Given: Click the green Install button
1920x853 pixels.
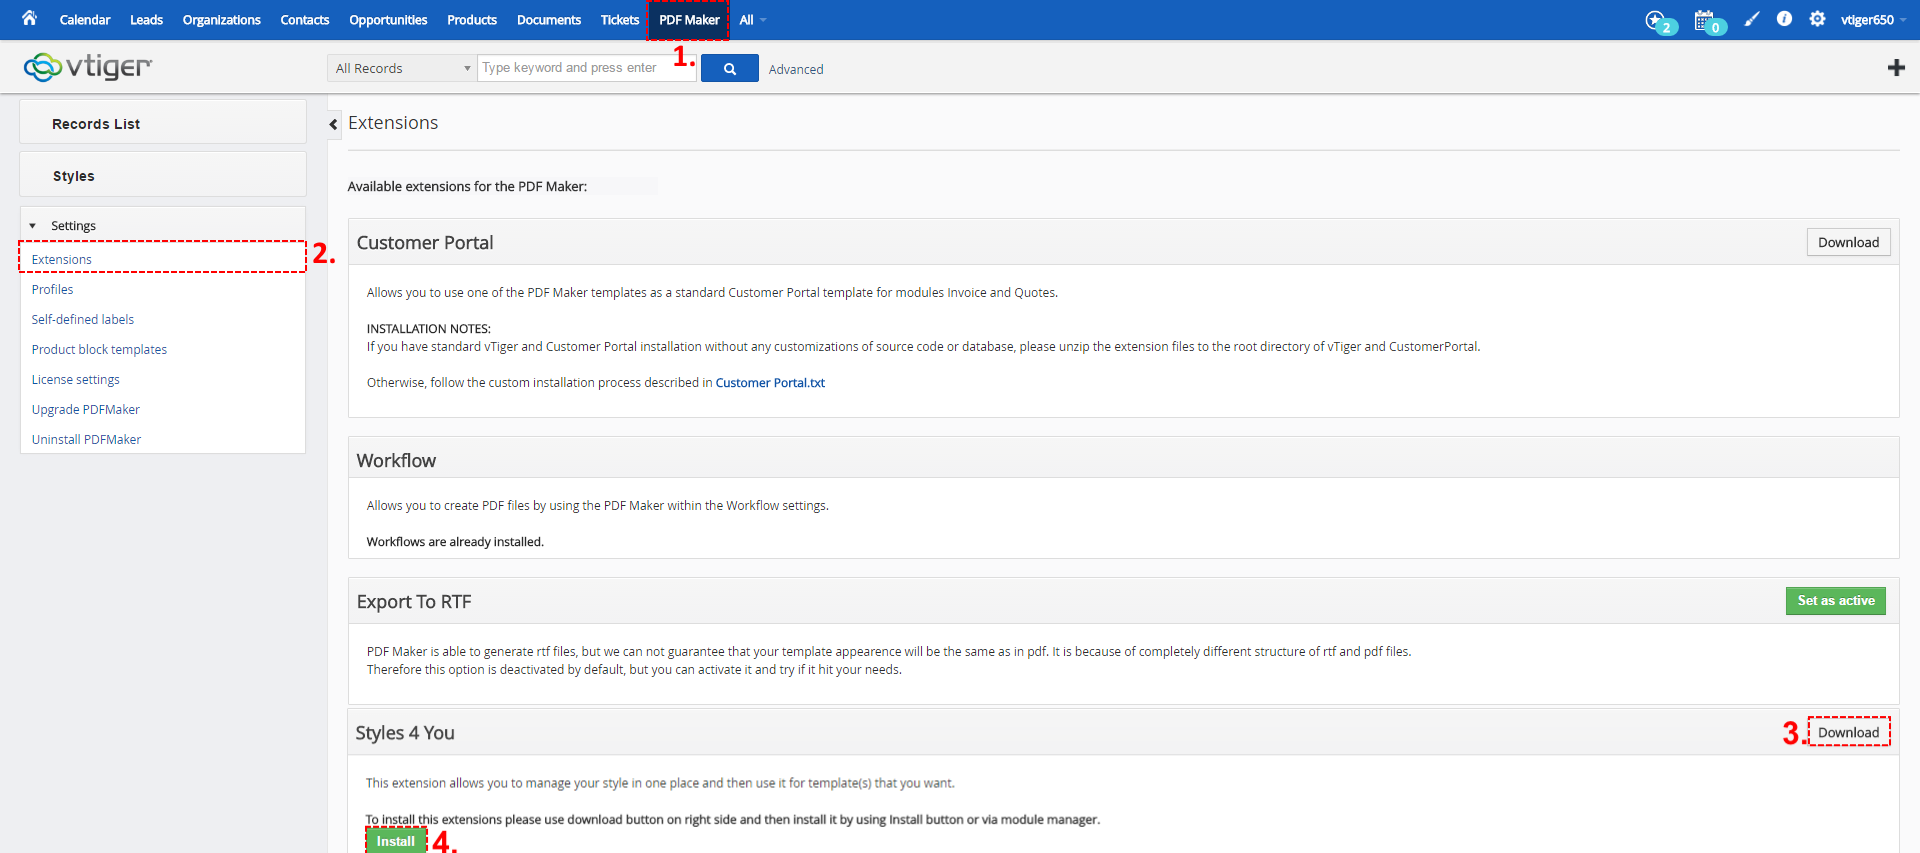Looking at the screenshot, I should pos(396,841).
